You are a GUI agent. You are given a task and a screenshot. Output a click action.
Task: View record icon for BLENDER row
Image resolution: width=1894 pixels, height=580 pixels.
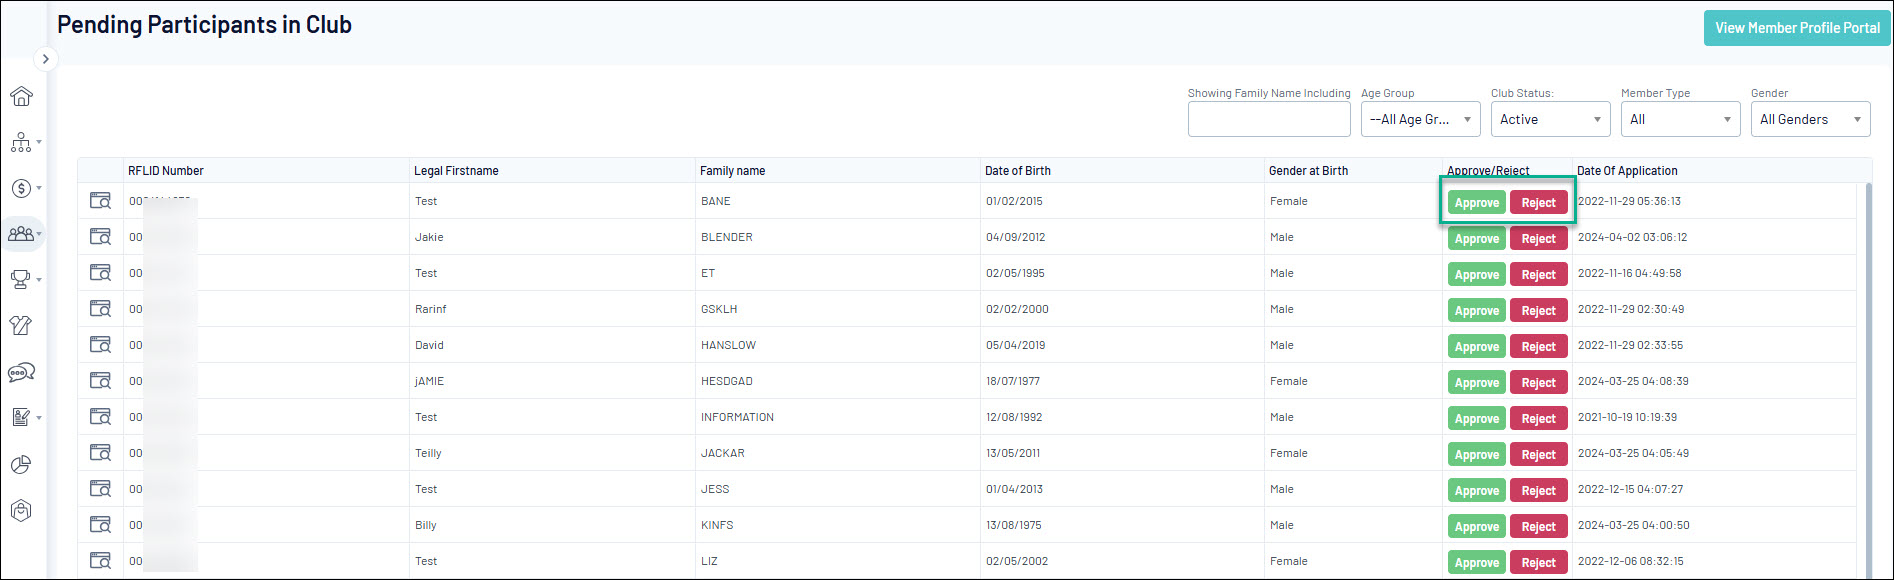(x=100, y=237)
